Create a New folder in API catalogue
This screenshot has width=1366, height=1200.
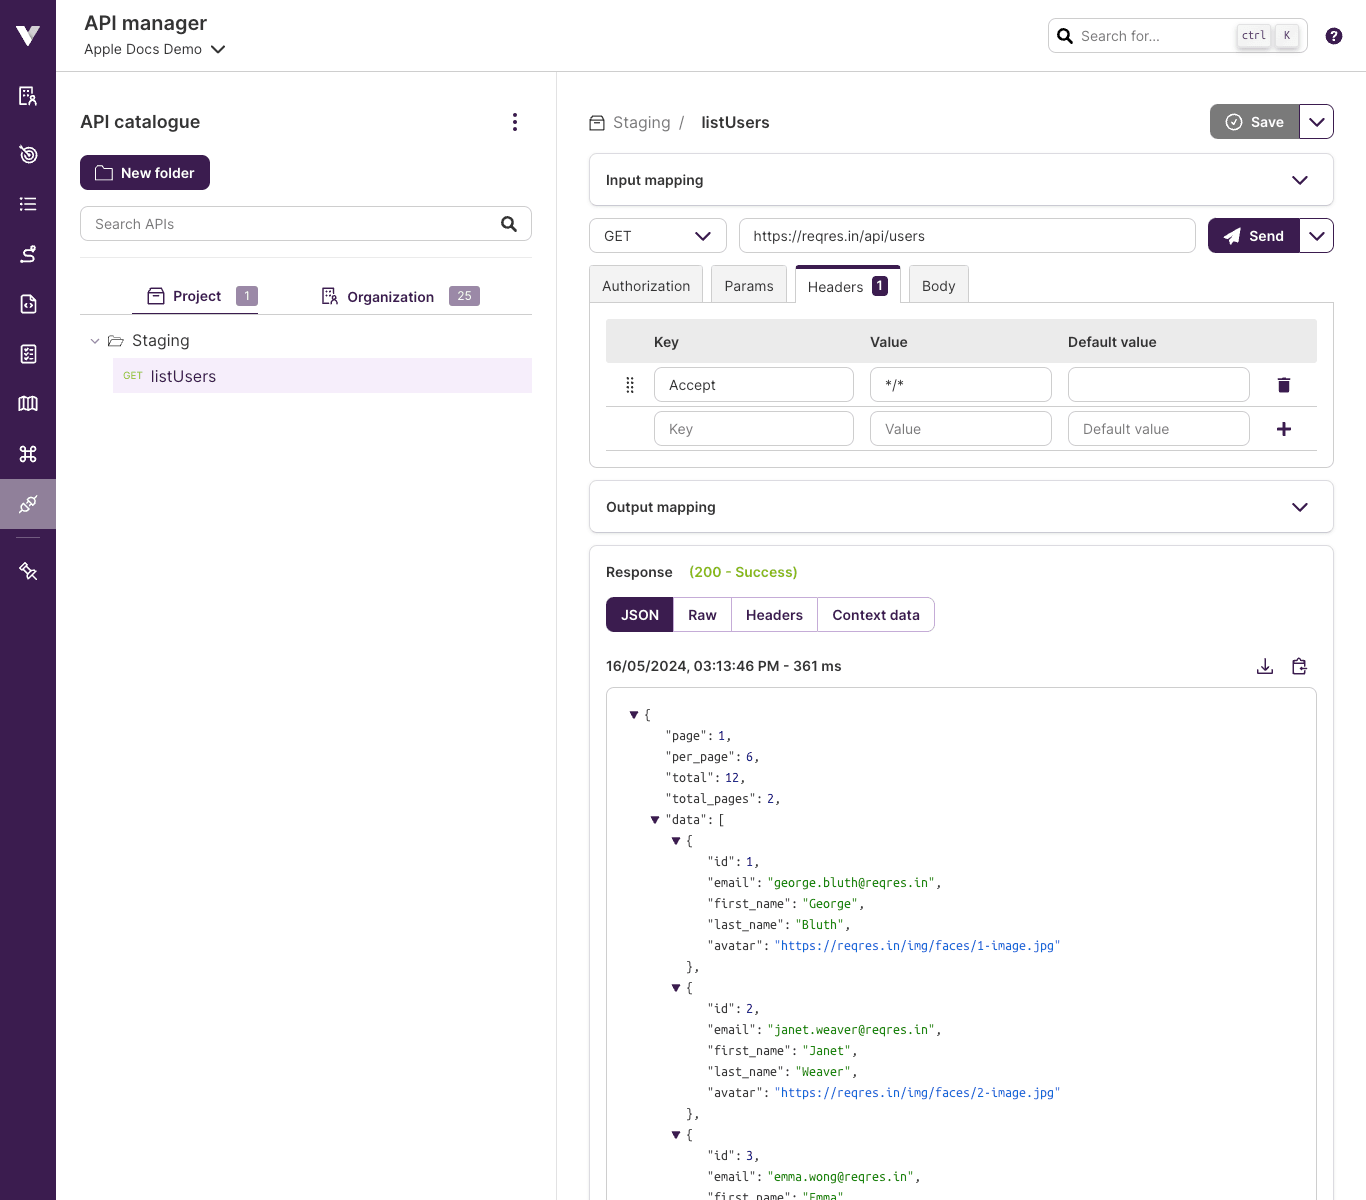[144, 172]
